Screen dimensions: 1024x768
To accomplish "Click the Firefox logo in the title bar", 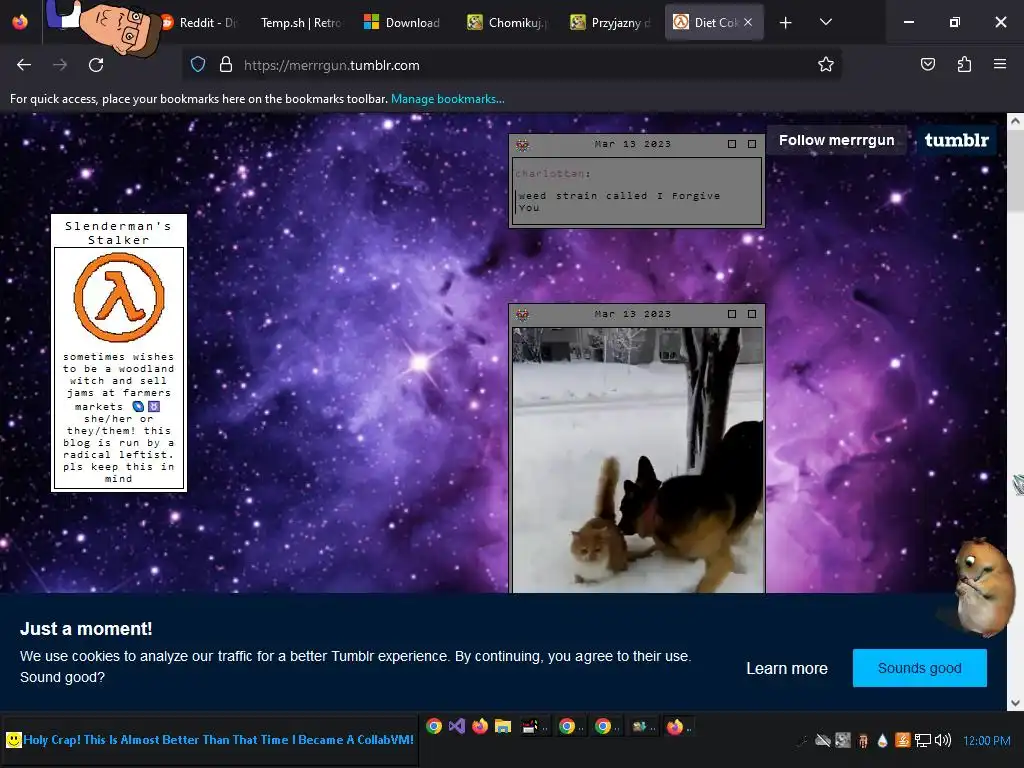I will pos(20,22).
